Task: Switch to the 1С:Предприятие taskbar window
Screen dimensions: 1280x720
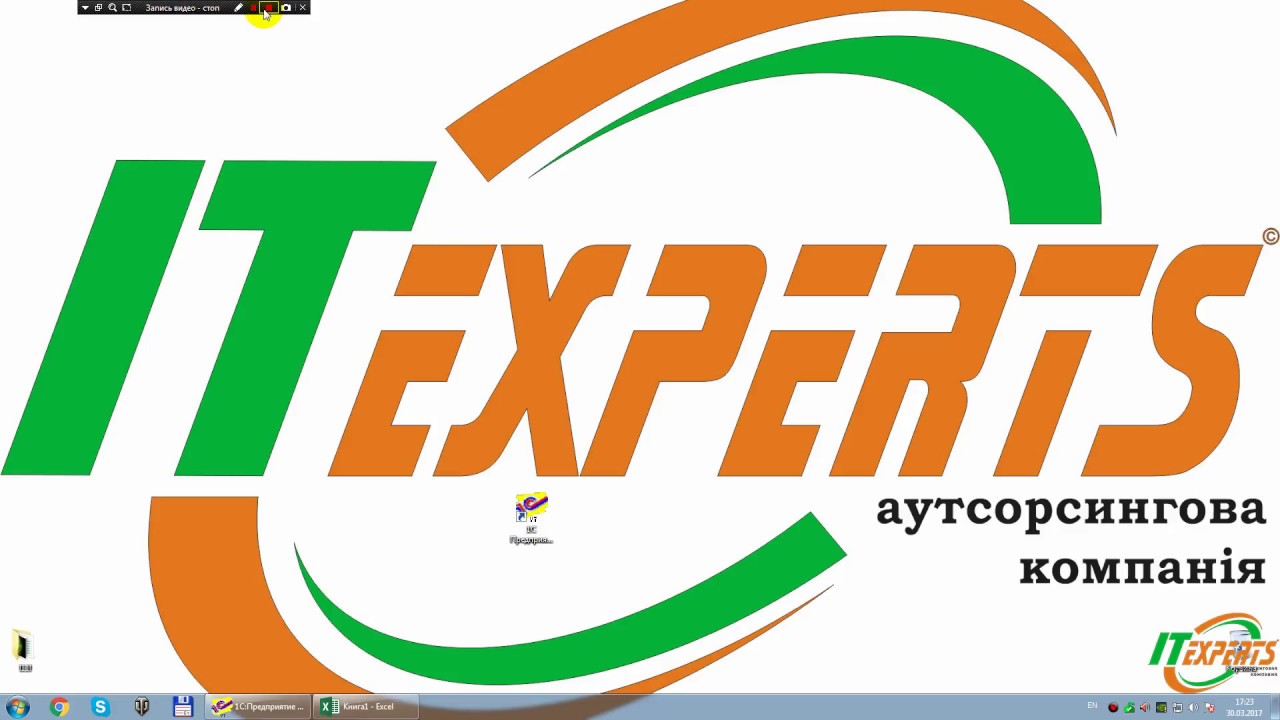Action: [258, 707]
